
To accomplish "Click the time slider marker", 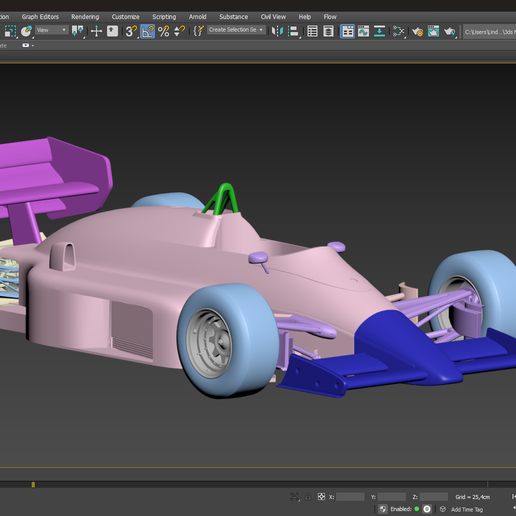I will point(33,484).
